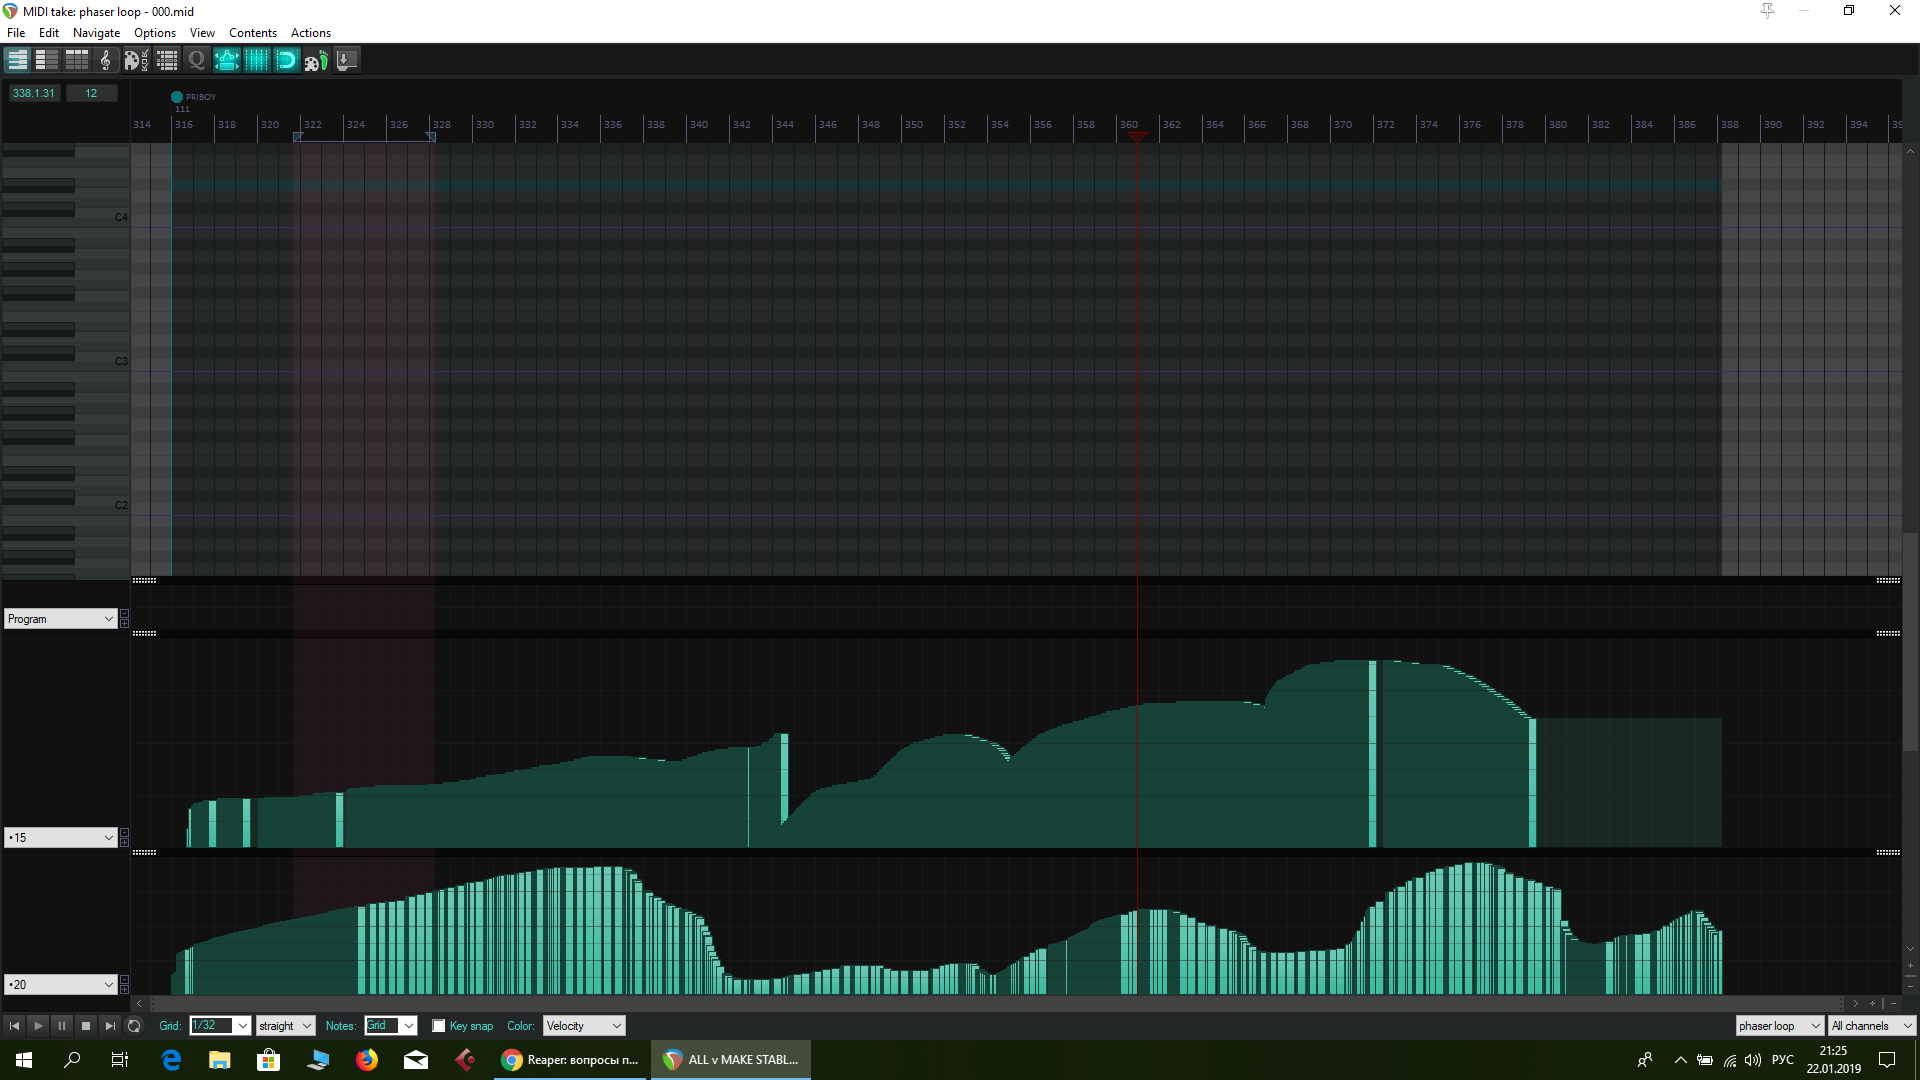Toggle the snap magnet icon
Screen dimensions: 1920x1080
pos(286,60)
